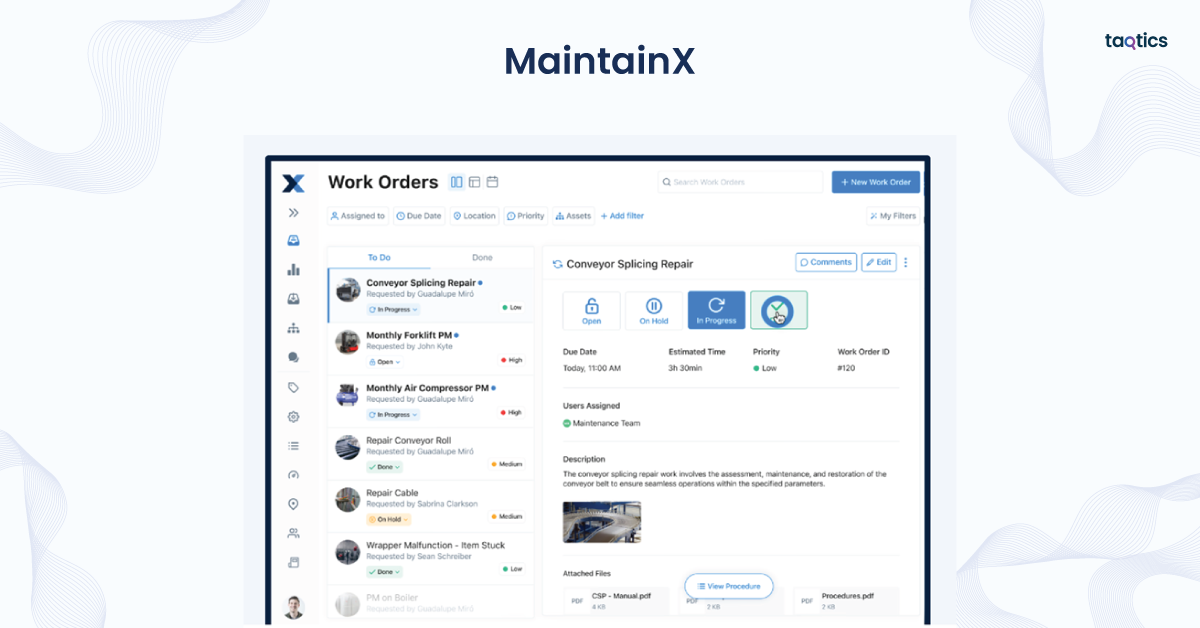Open the Priority filter dropdown
This screenshot has width=1200, height=628.
[x=525, y=216]
